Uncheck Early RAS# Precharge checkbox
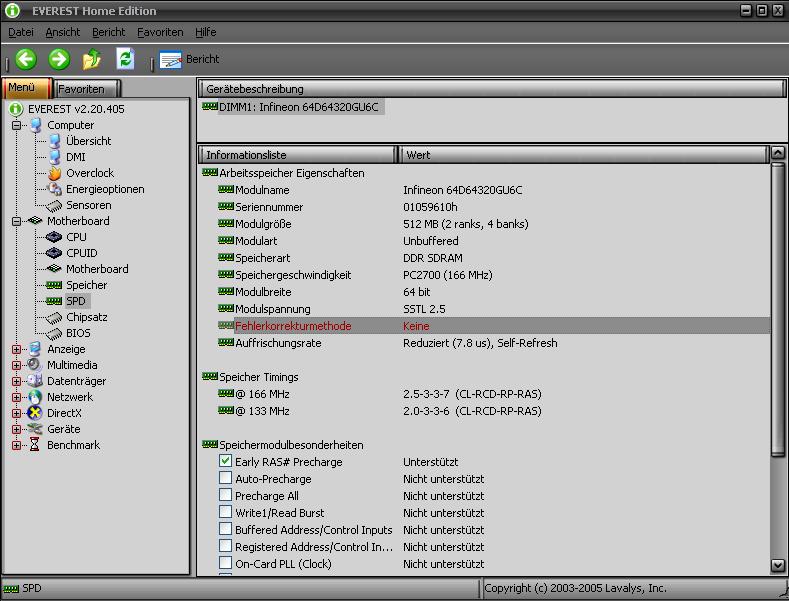This screenshot has width=789, height=601. [x=225, y=461]
